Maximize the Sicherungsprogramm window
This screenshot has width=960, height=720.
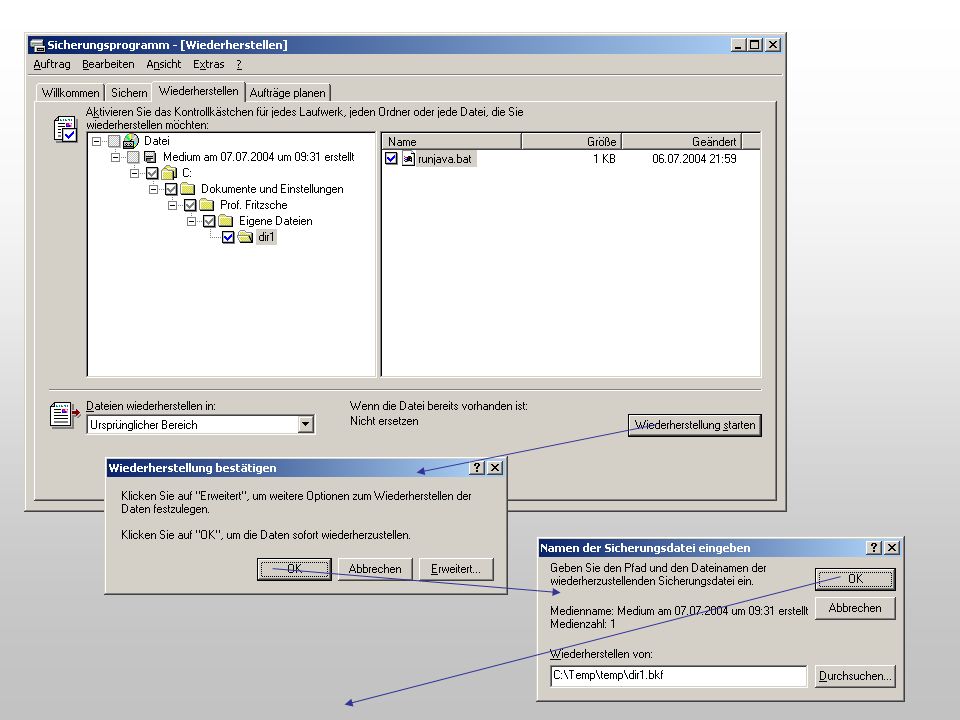(755, 45)
